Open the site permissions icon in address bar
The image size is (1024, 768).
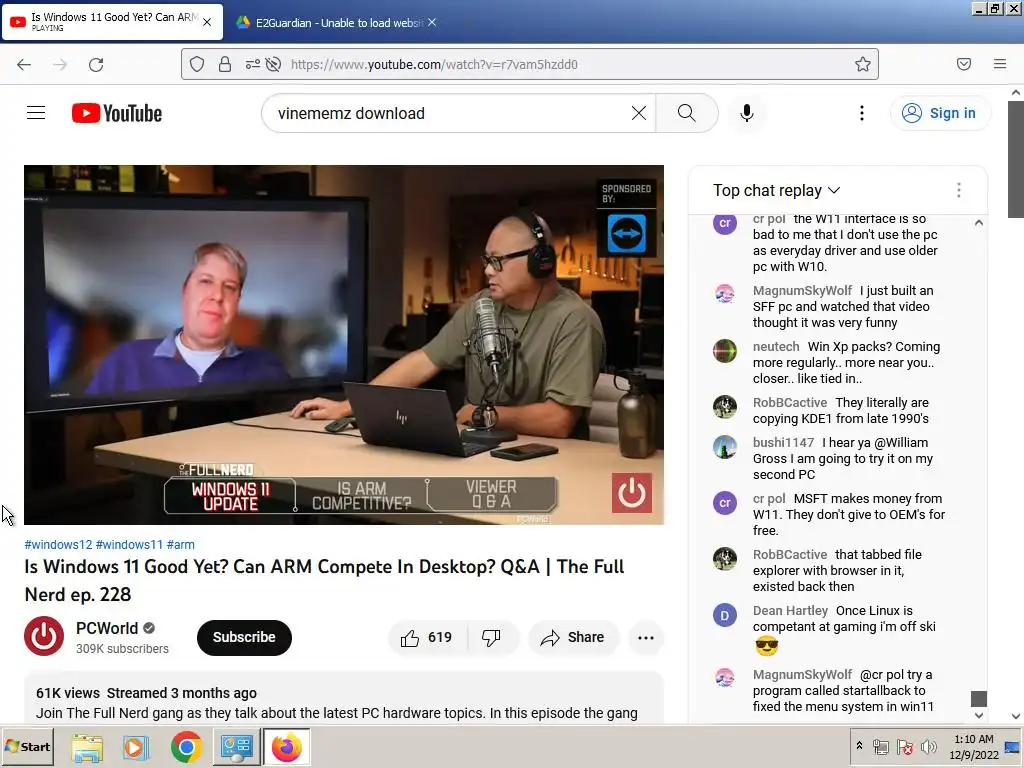pyautogui.click(x=252, y=64)
